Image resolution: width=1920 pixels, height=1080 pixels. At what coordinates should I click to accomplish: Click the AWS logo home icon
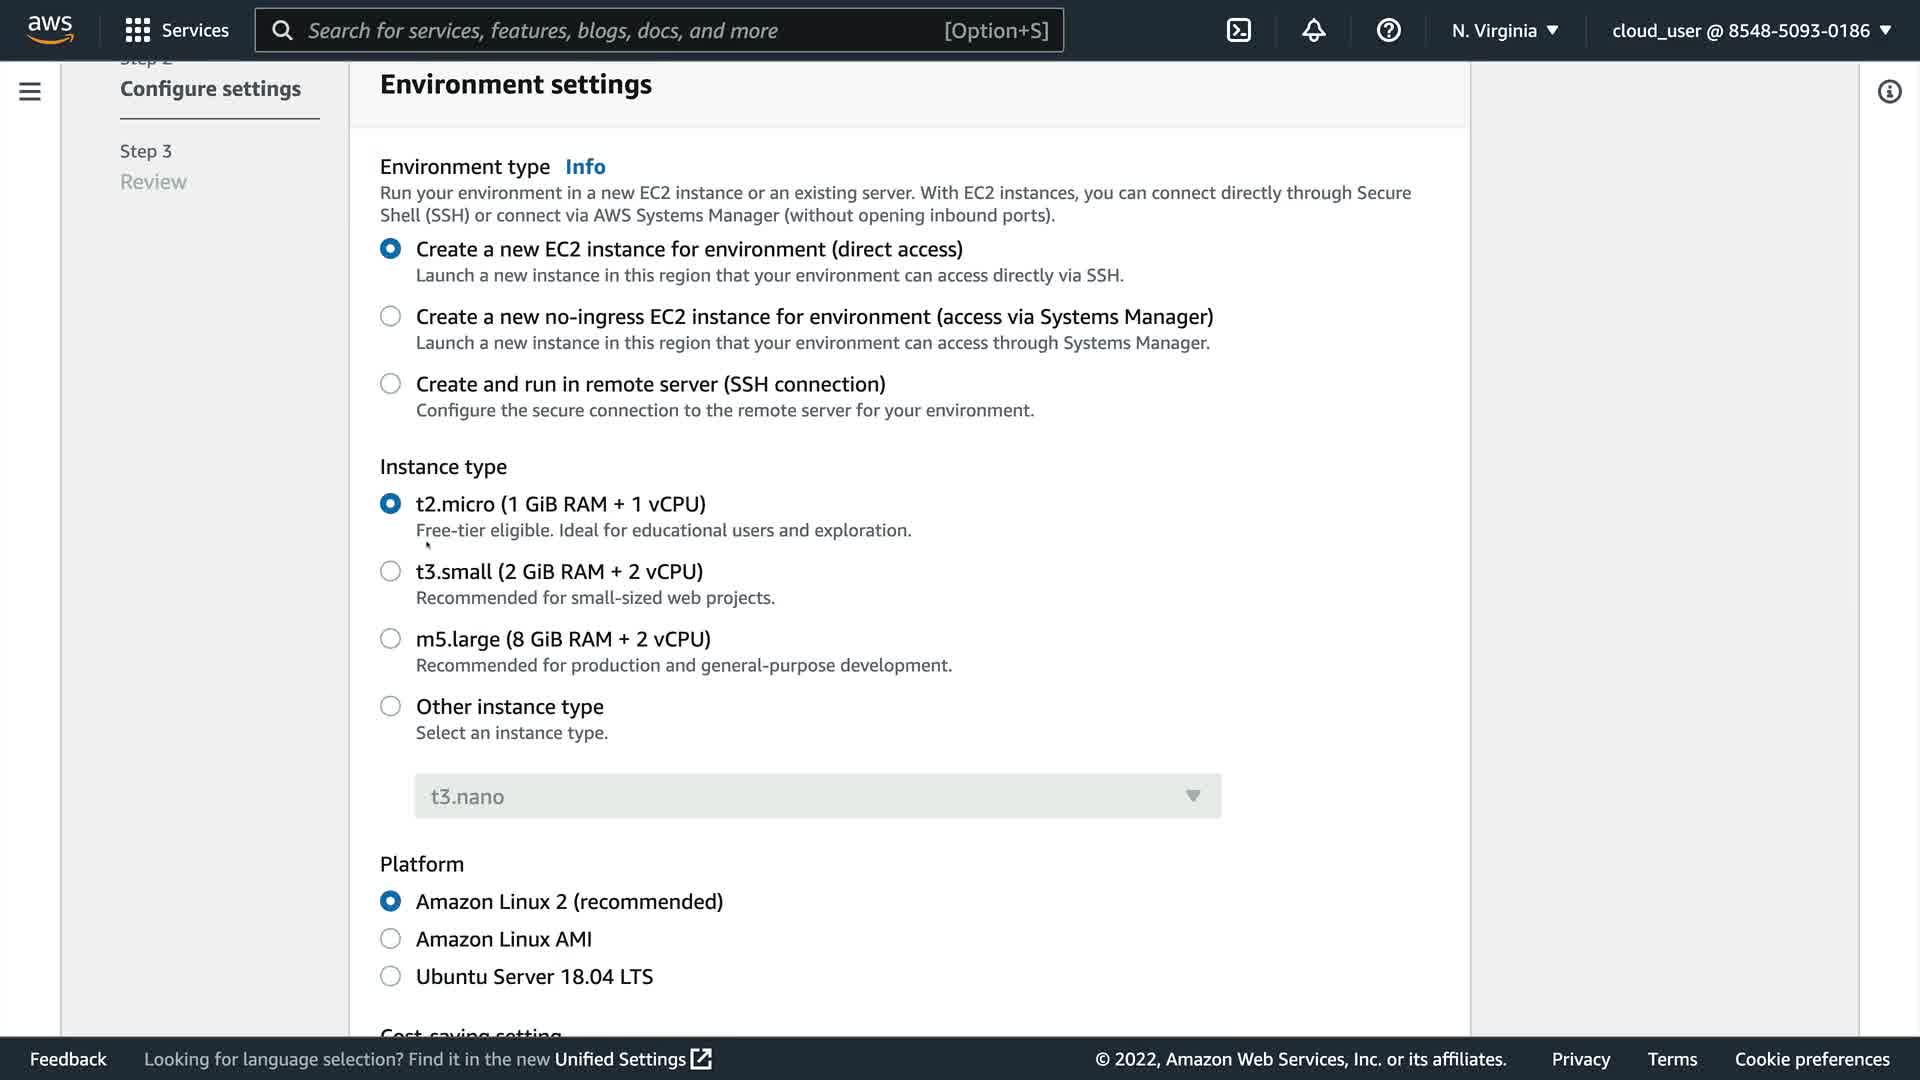coord(50,30)
